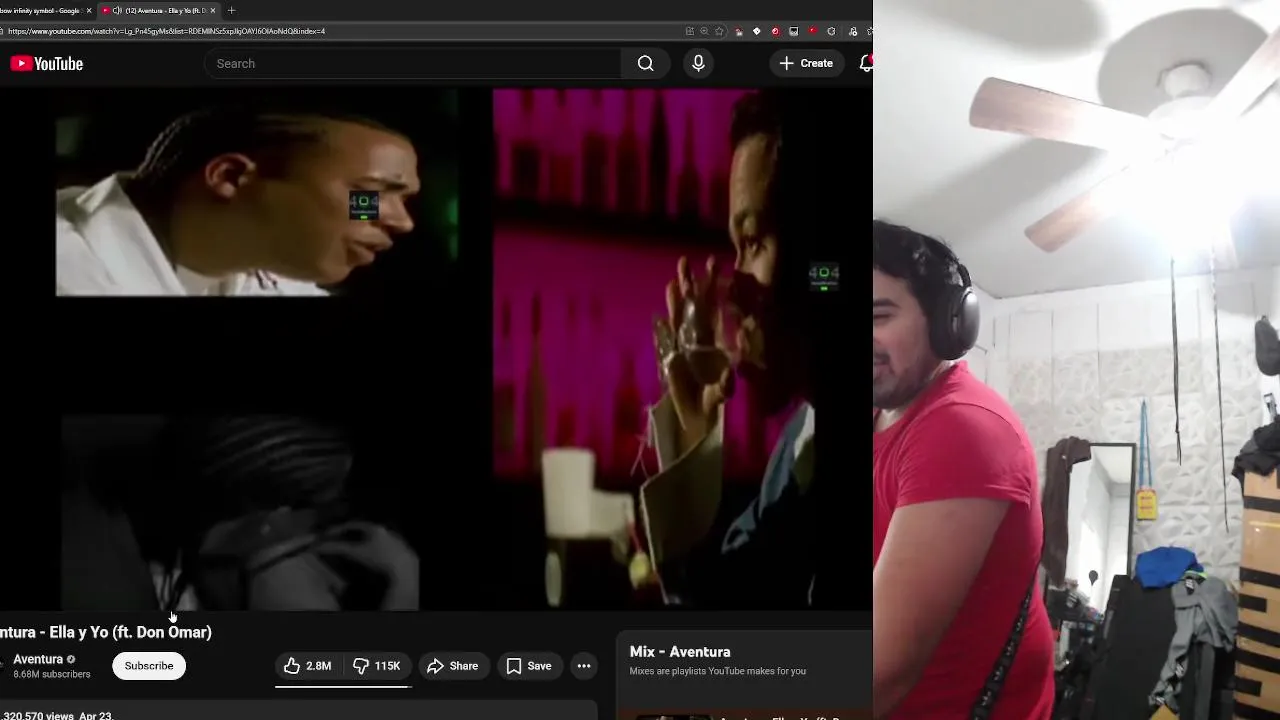Share the Ella y Yo video
The image size is (1280, 720).
pyautogui.click(x=453, y=666)
